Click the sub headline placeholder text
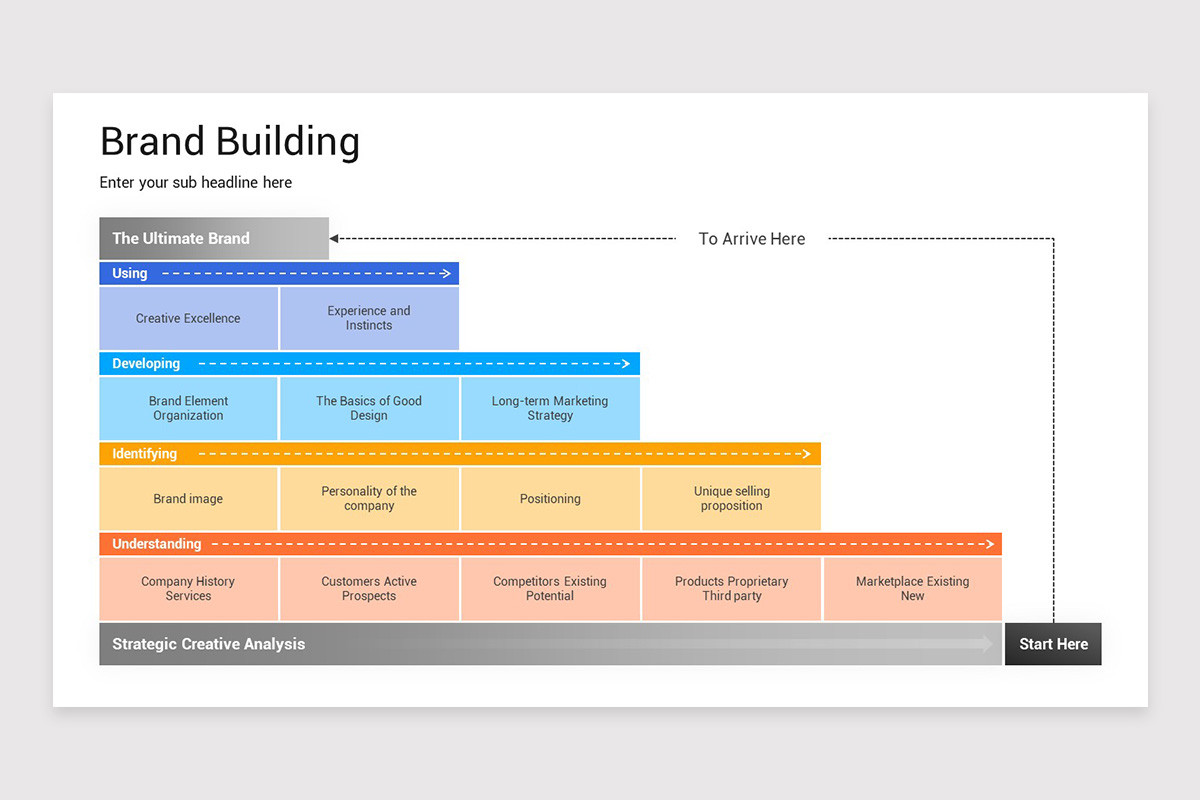 coord(195,182)
